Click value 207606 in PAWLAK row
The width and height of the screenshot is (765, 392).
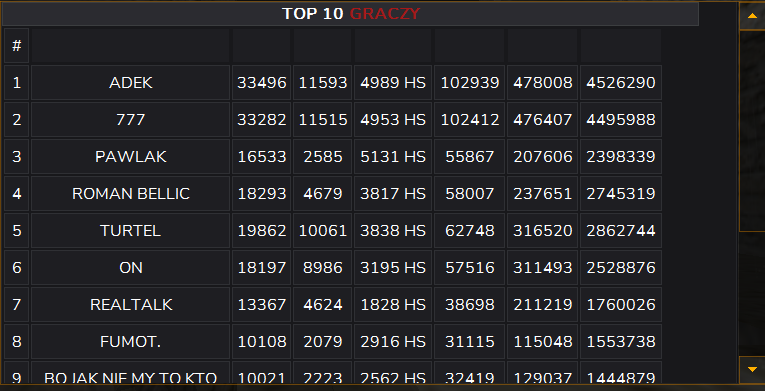pos(543,157)
